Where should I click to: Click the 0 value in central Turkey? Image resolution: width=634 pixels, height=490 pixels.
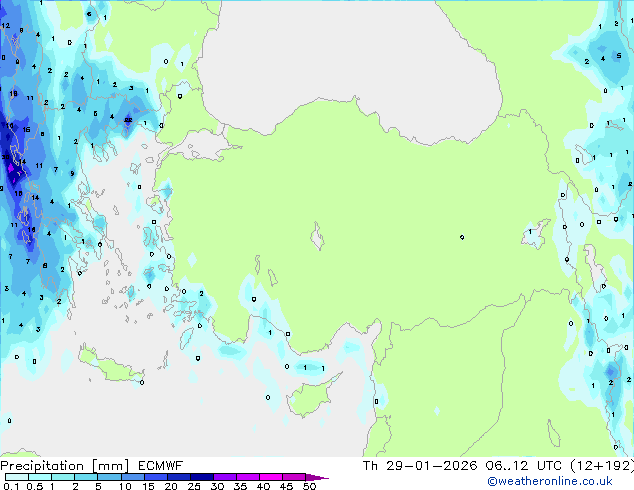pyautogui.click(x=461, y=237)
